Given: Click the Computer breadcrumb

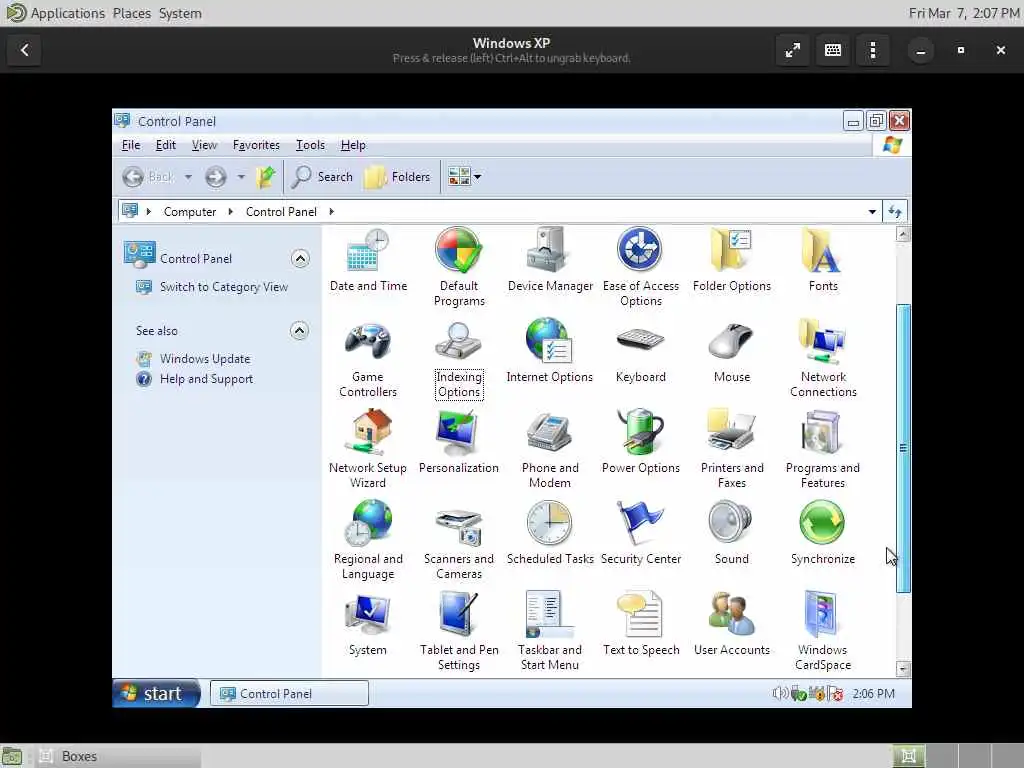Looking at the screenshot, I should (190, 212).
